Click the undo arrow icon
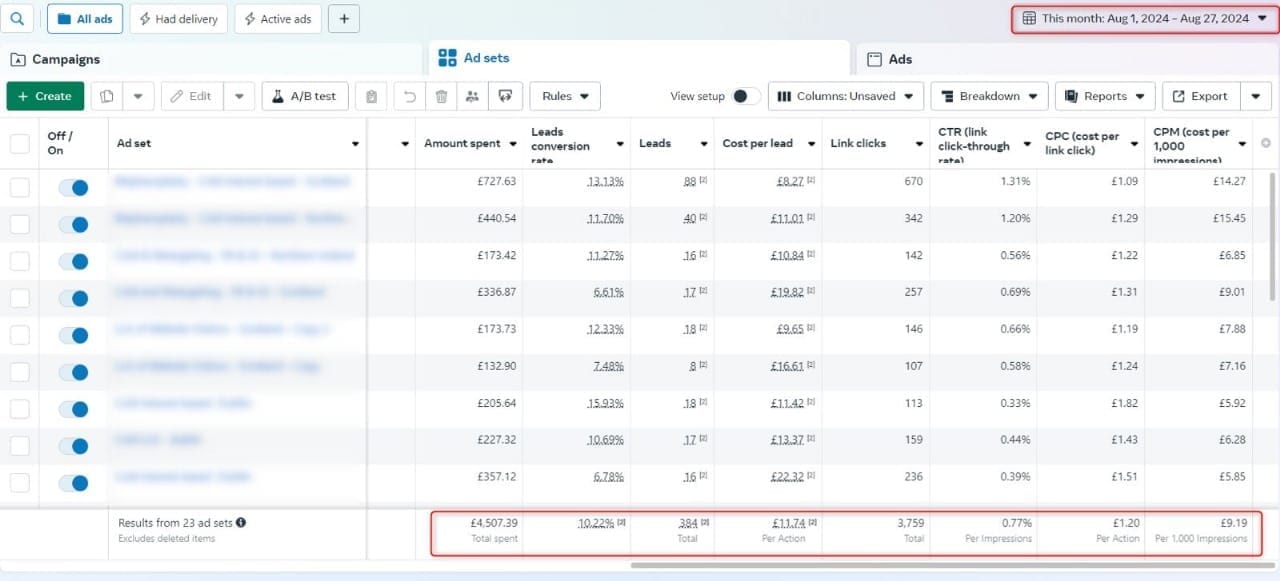 pos(409,96)
